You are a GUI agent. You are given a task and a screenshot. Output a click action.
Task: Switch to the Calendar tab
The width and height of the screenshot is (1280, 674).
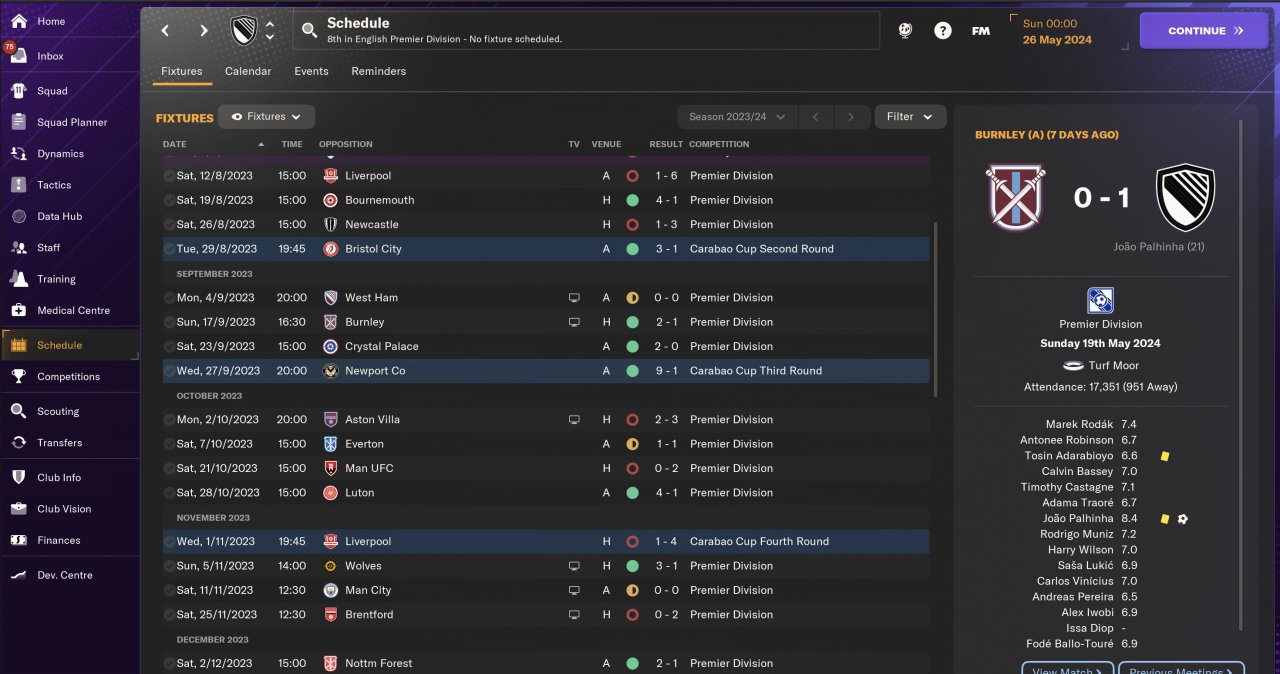[248, 71]
